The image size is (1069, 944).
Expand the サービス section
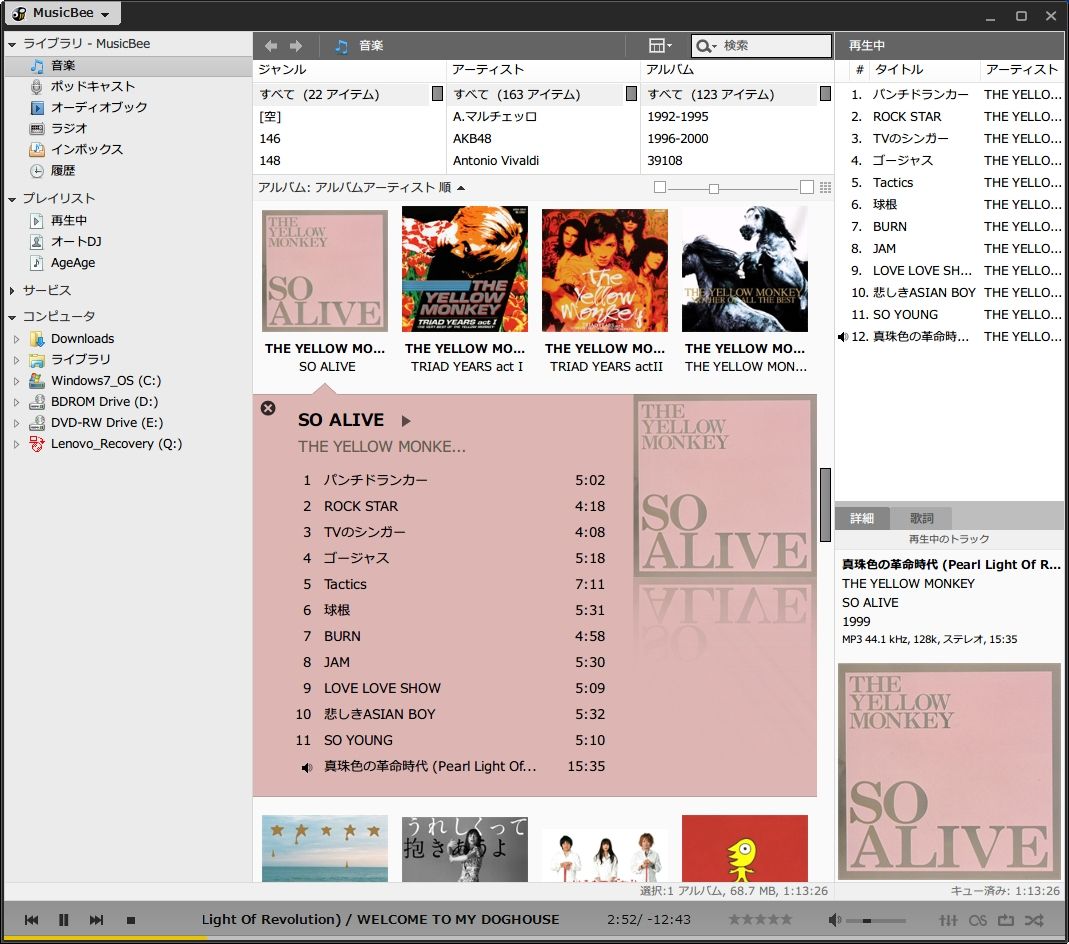[12, 291]
